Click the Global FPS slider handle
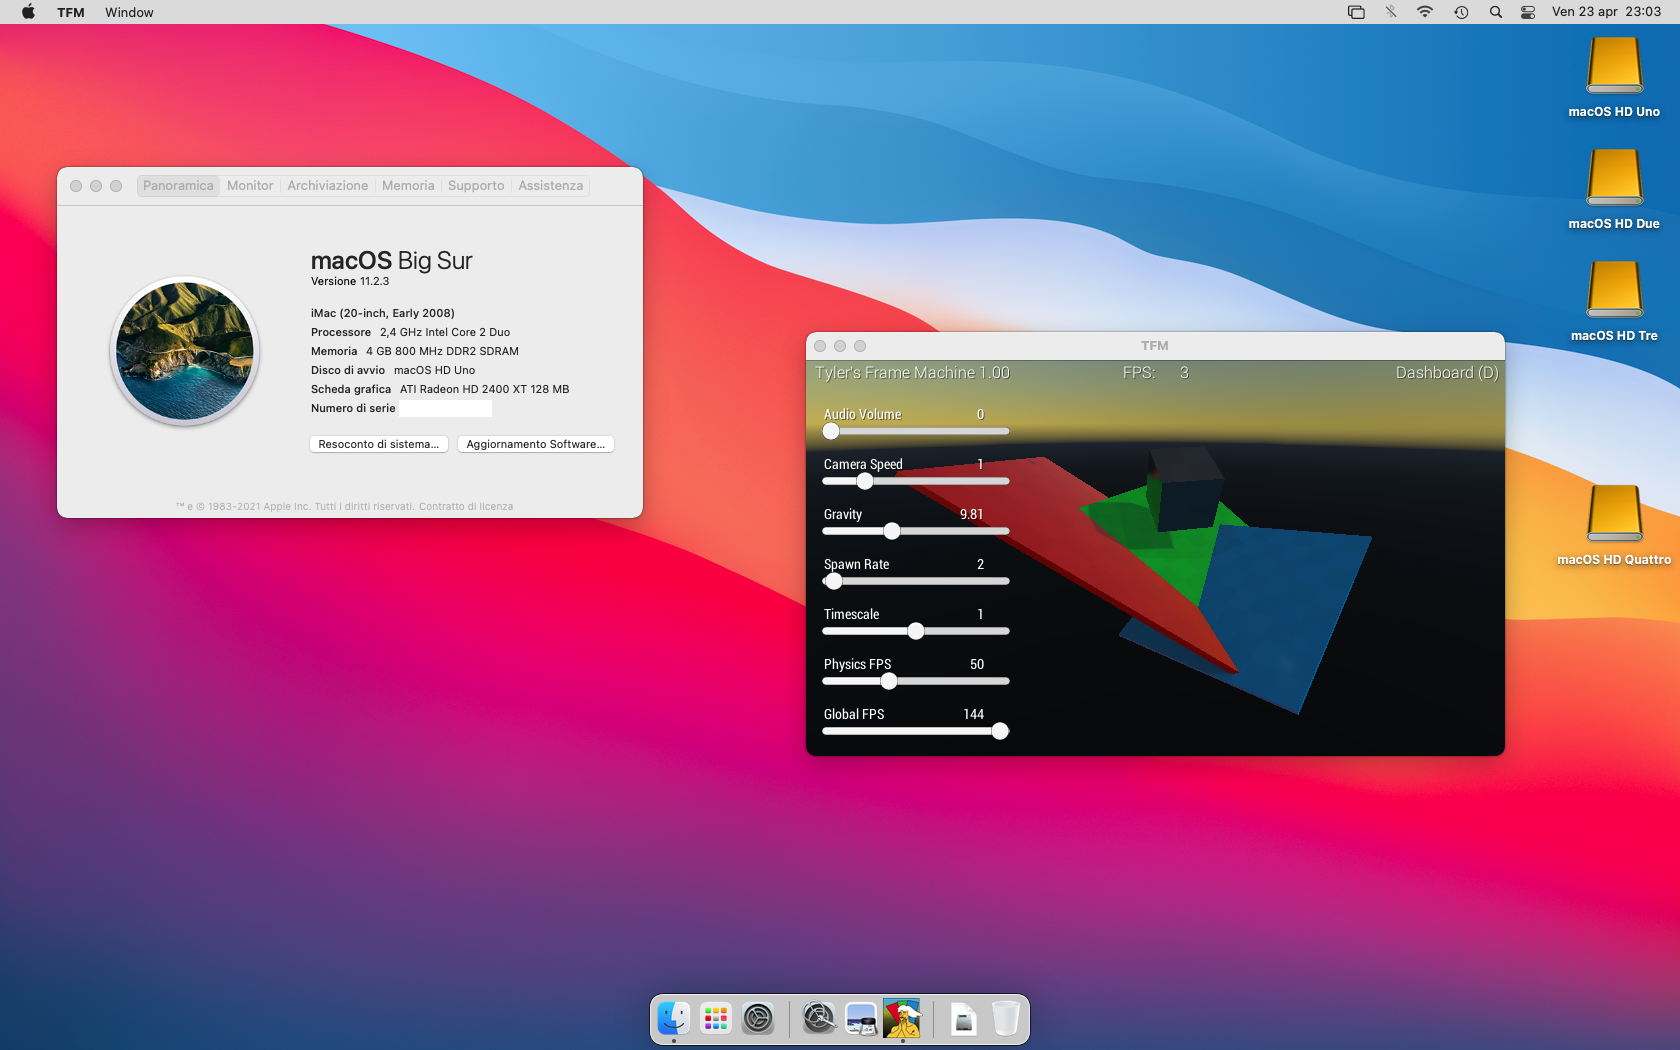The image size is (1680, 1050). [x=1000, y=731]
